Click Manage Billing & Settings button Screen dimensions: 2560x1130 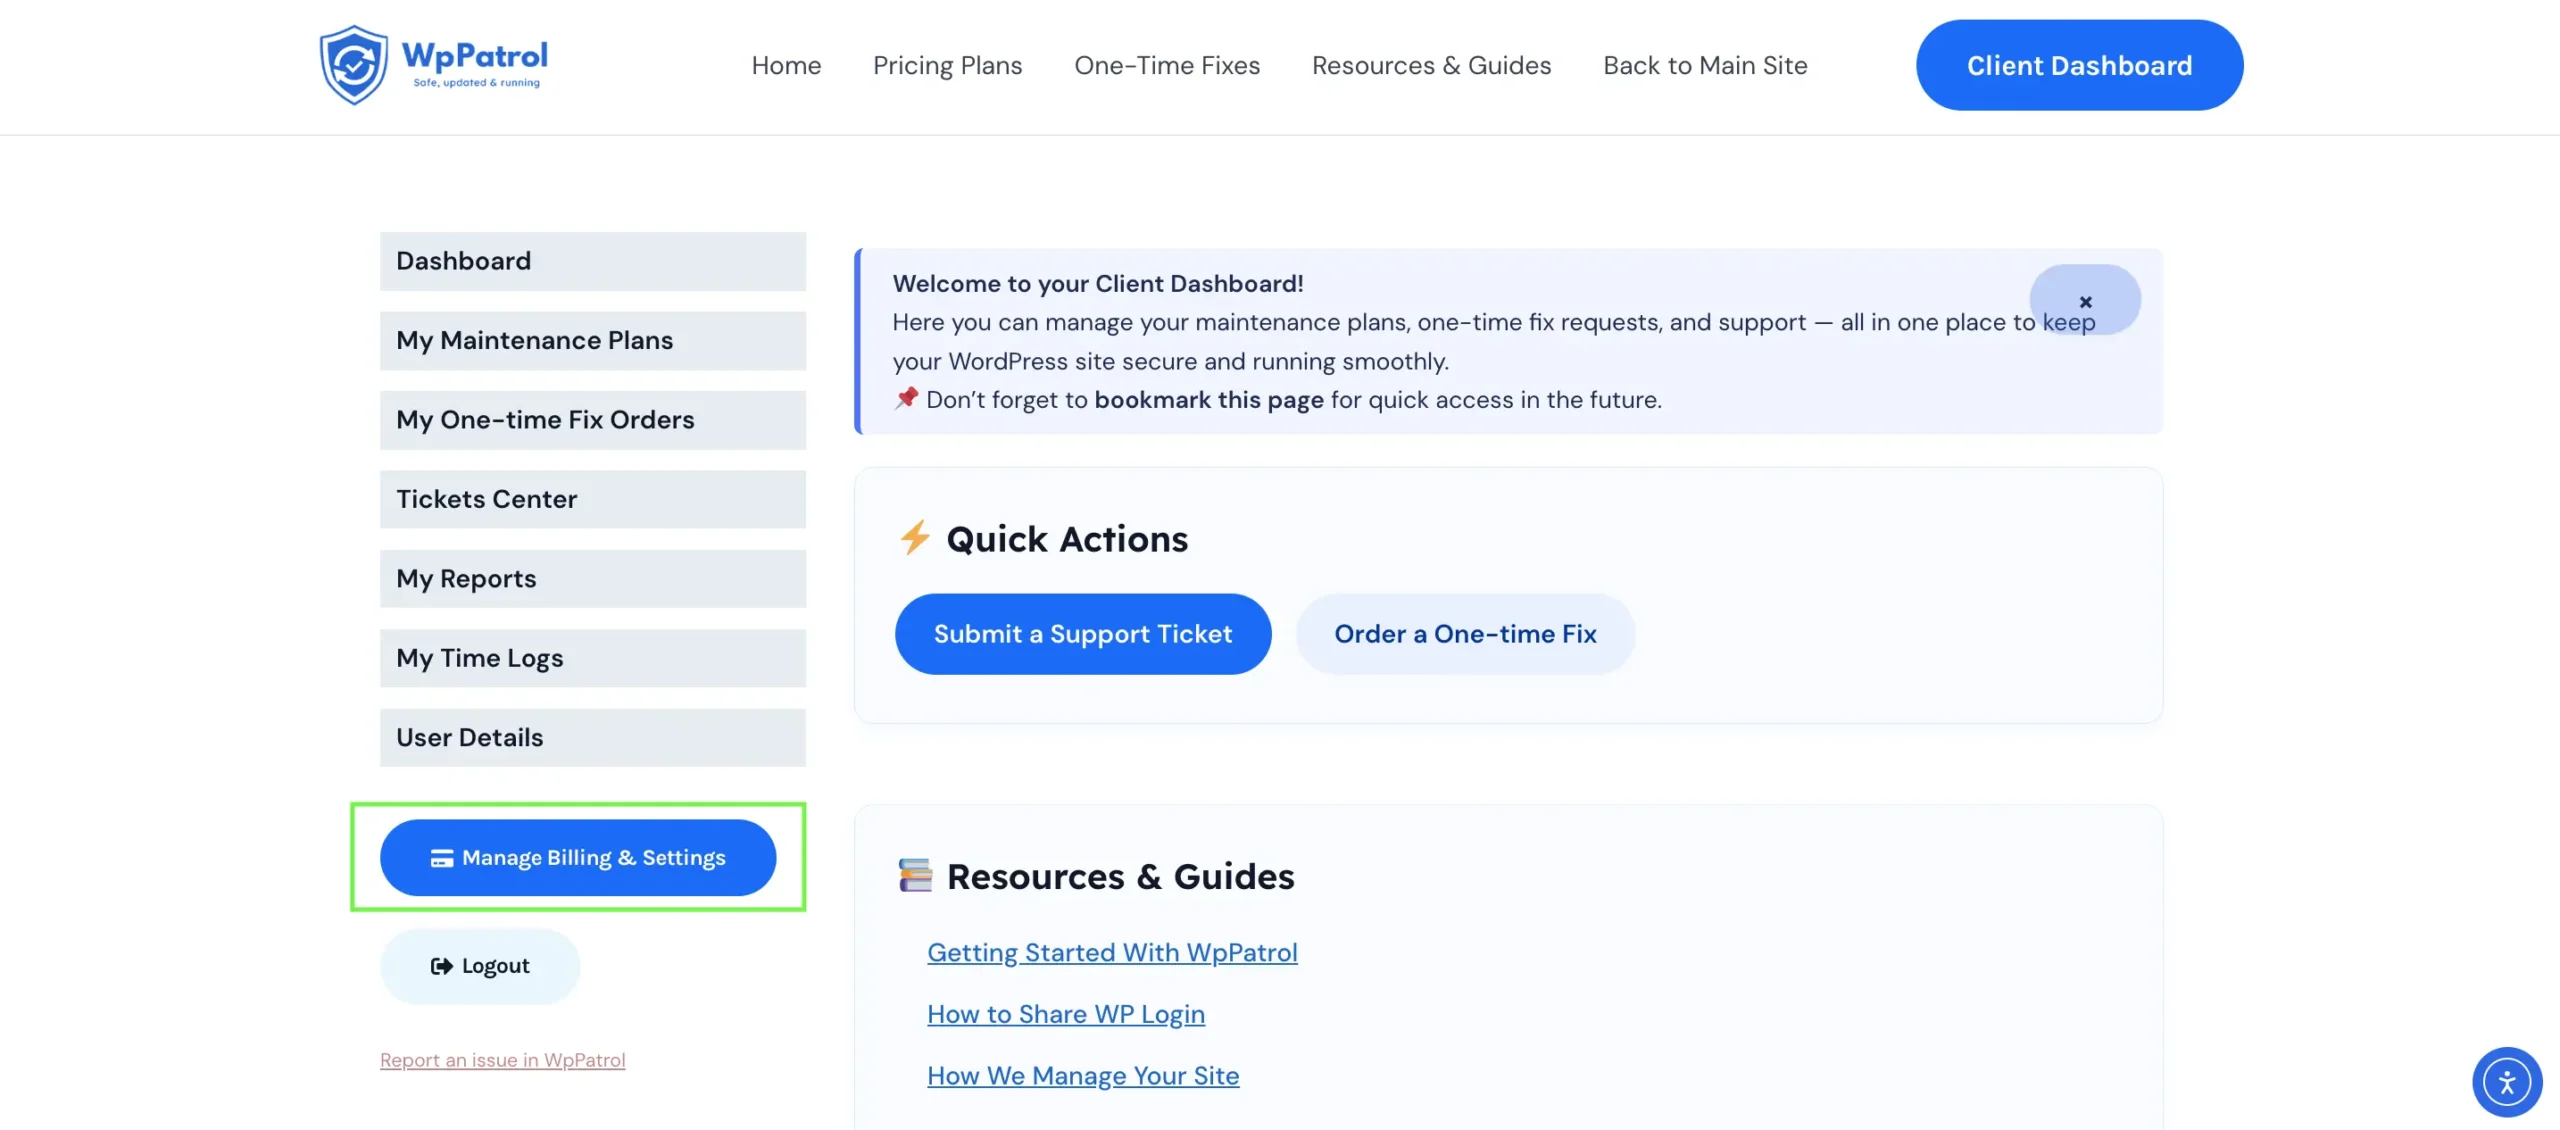click(578, 858)
